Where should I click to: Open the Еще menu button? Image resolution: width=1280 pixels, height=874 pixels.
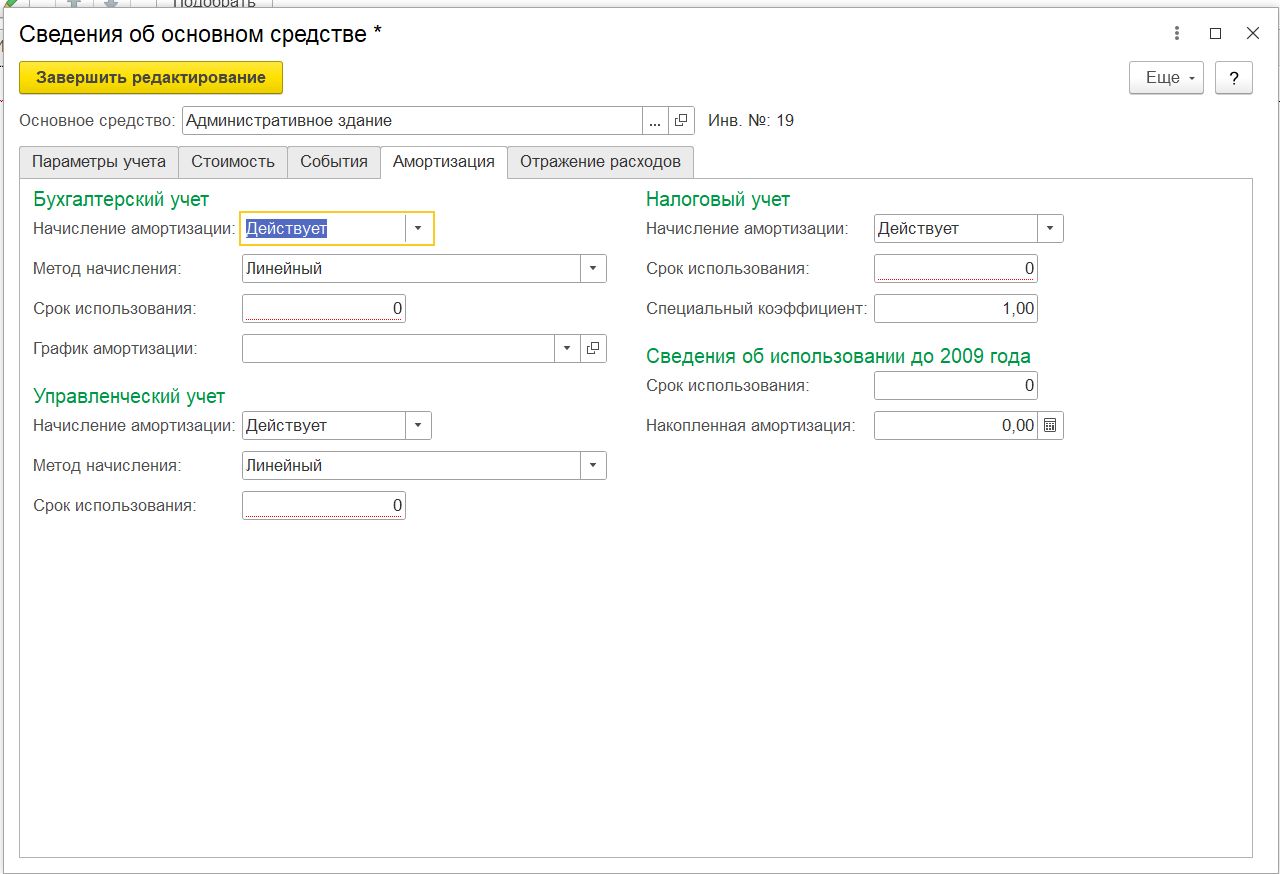[x=1166, y=78]
